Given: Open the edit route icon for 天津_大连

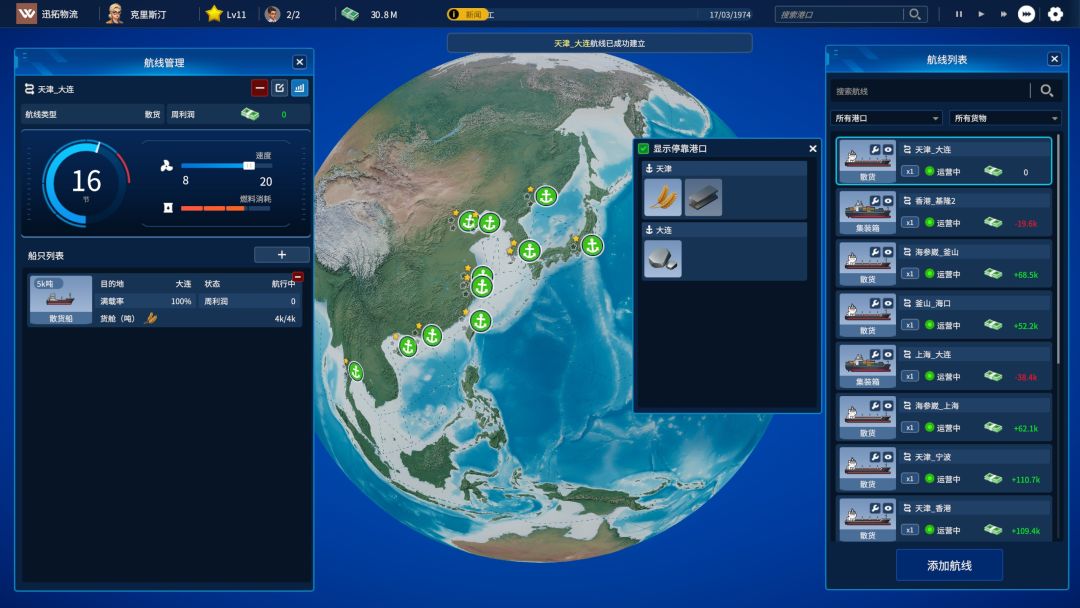Looking at the screenshot, I should coord(279,88).
